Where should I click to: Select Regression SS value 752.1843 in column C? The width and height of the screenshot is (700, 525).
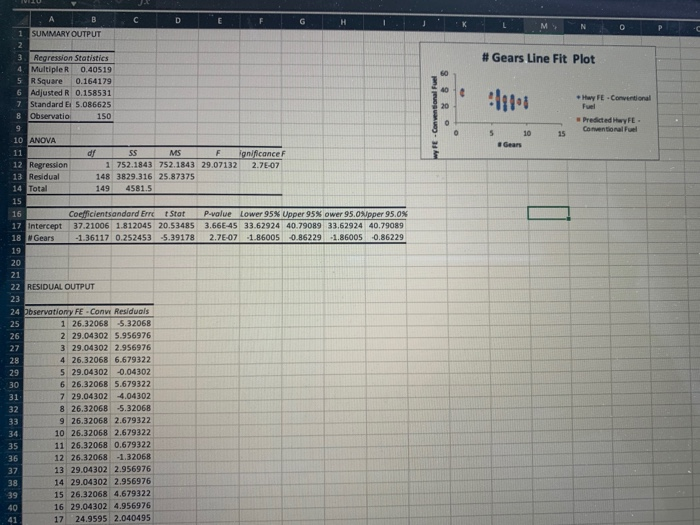tap(134, 165)
